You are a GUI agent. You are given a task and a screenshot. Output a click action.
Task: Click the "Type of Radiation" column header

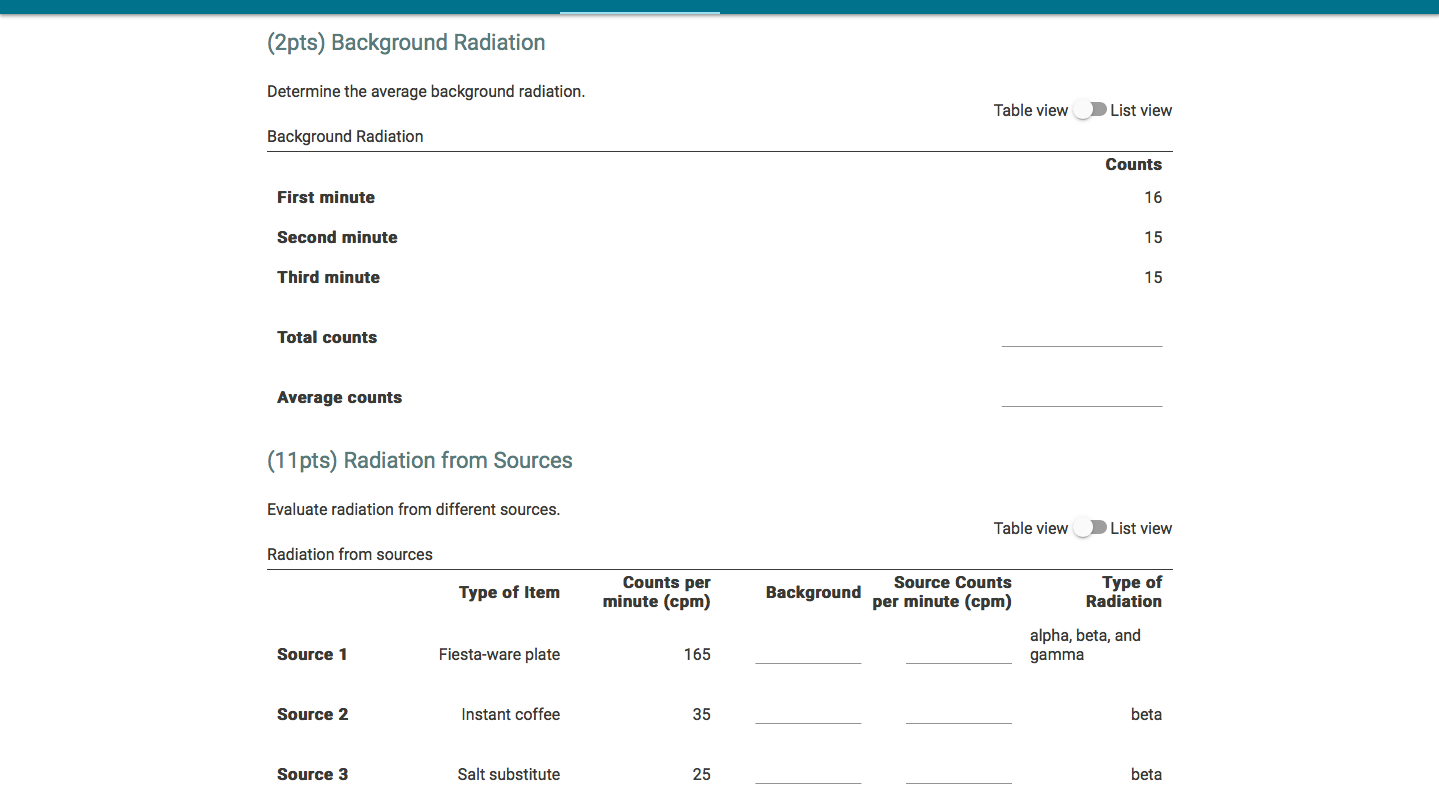(x=1124, y=592)
